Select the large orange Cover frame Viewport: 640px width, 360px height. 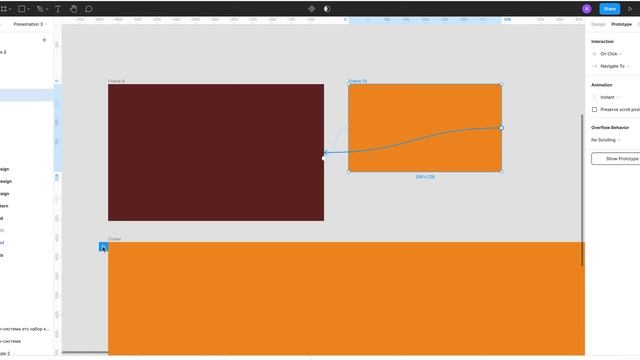click(x=346, y=298)
